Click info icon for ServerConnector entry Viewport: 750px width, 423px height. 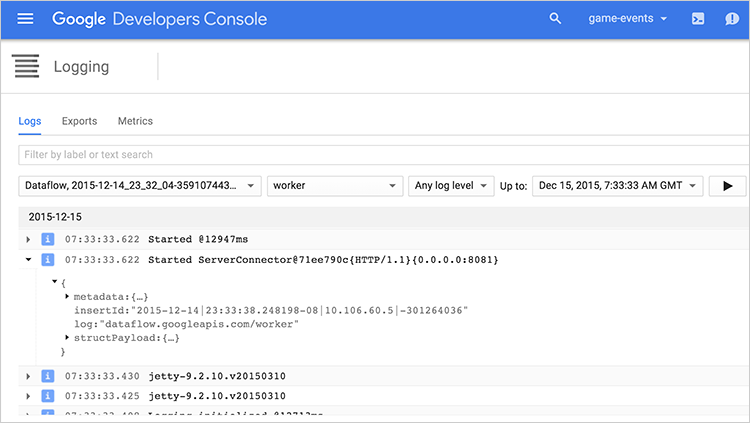(x=47, y=259)
